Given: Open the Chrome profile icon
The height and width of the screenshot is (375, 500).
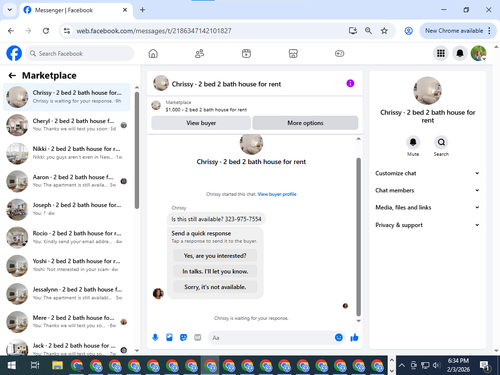Looking at the screenshot, I should coord(408,31).
